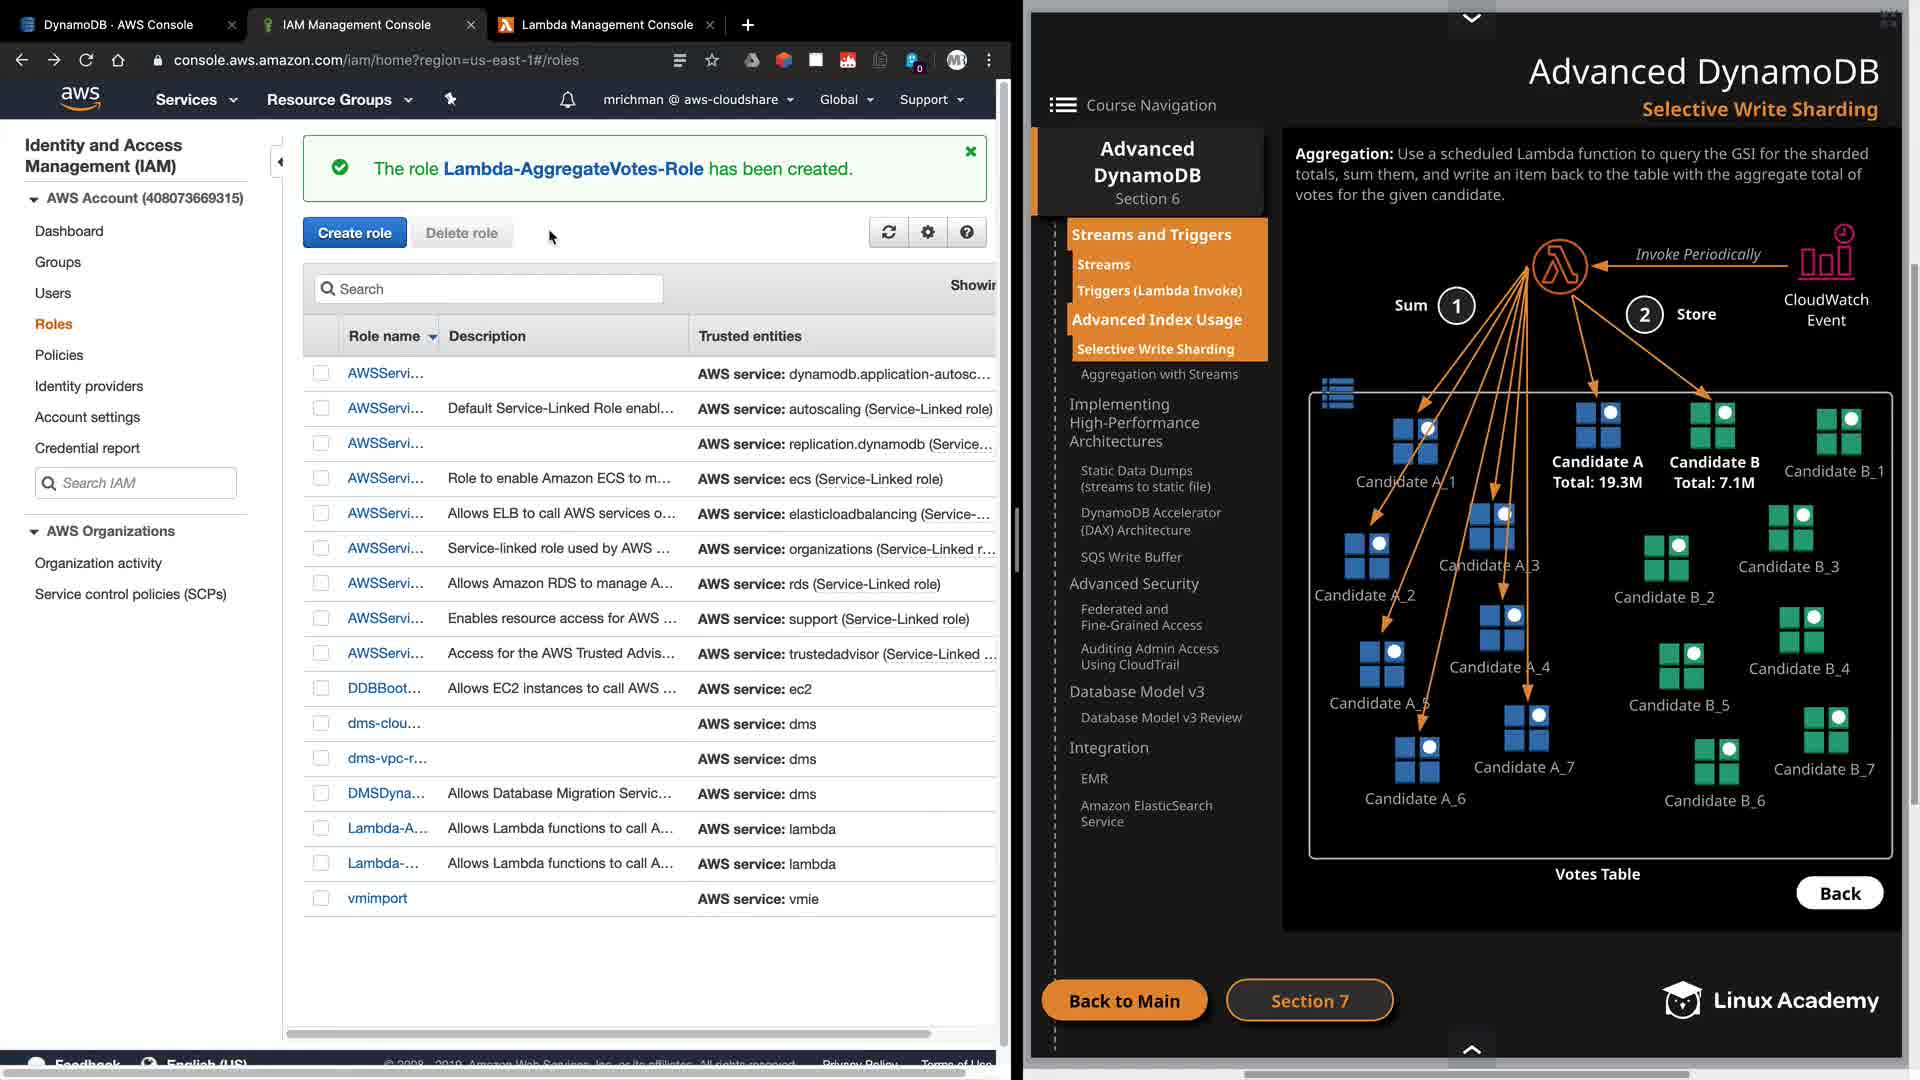Tick the DMSDyna role checkbox

[x=321, y=793]
